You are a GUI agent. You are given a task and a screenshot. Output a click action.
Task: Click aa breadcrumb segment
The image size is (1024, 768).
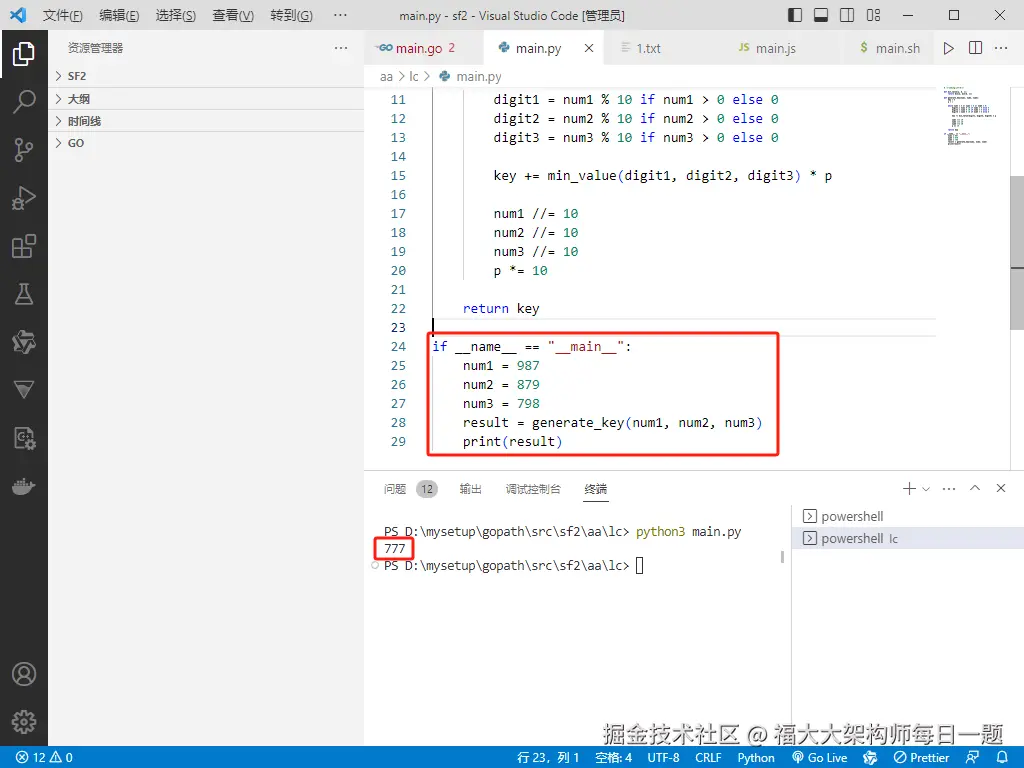point(386,76)
